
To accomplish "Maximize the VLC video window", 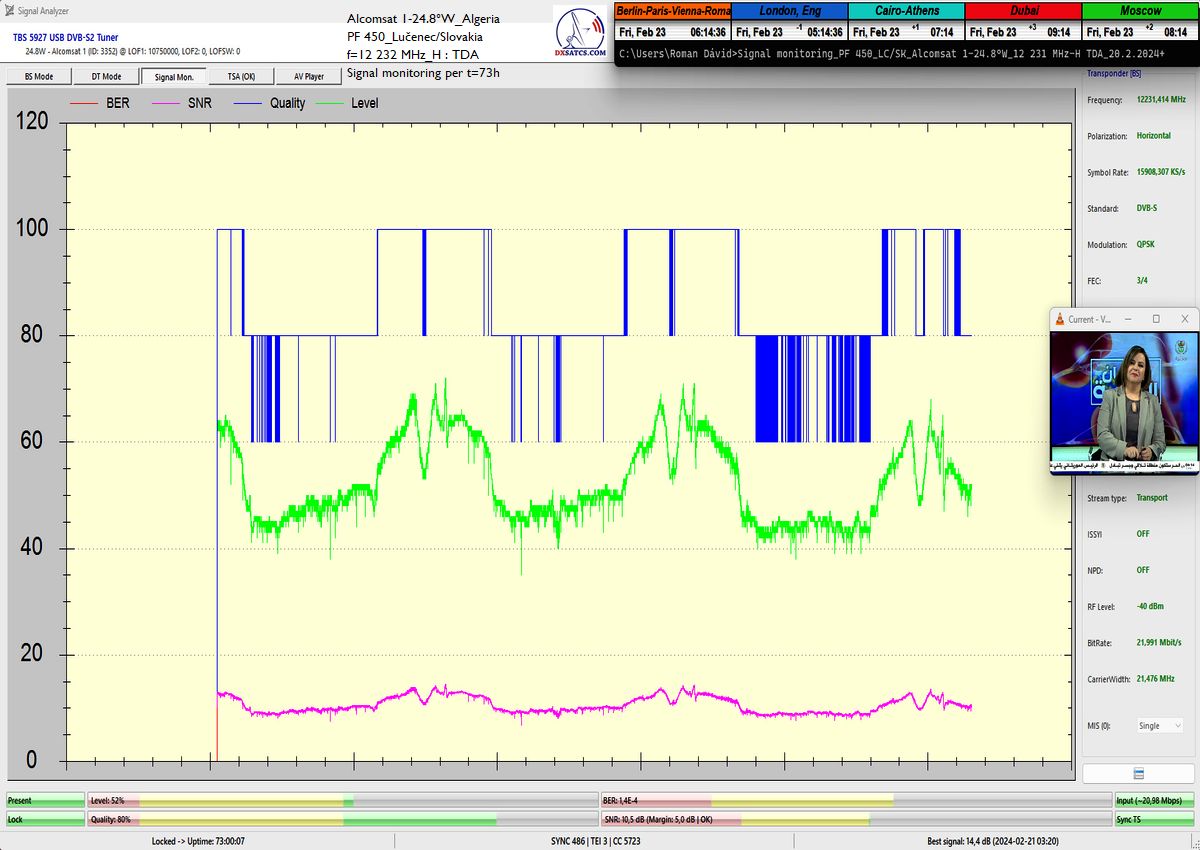I will pos(1156,319).
